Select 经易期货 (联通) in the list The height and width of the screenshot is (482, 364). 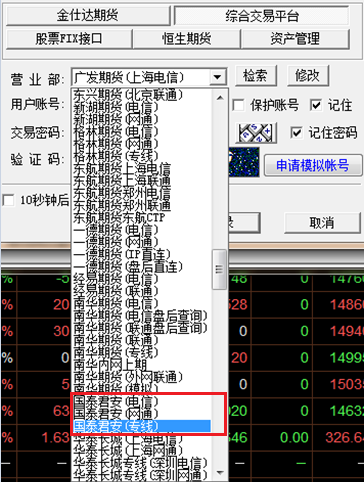[142, 291]
